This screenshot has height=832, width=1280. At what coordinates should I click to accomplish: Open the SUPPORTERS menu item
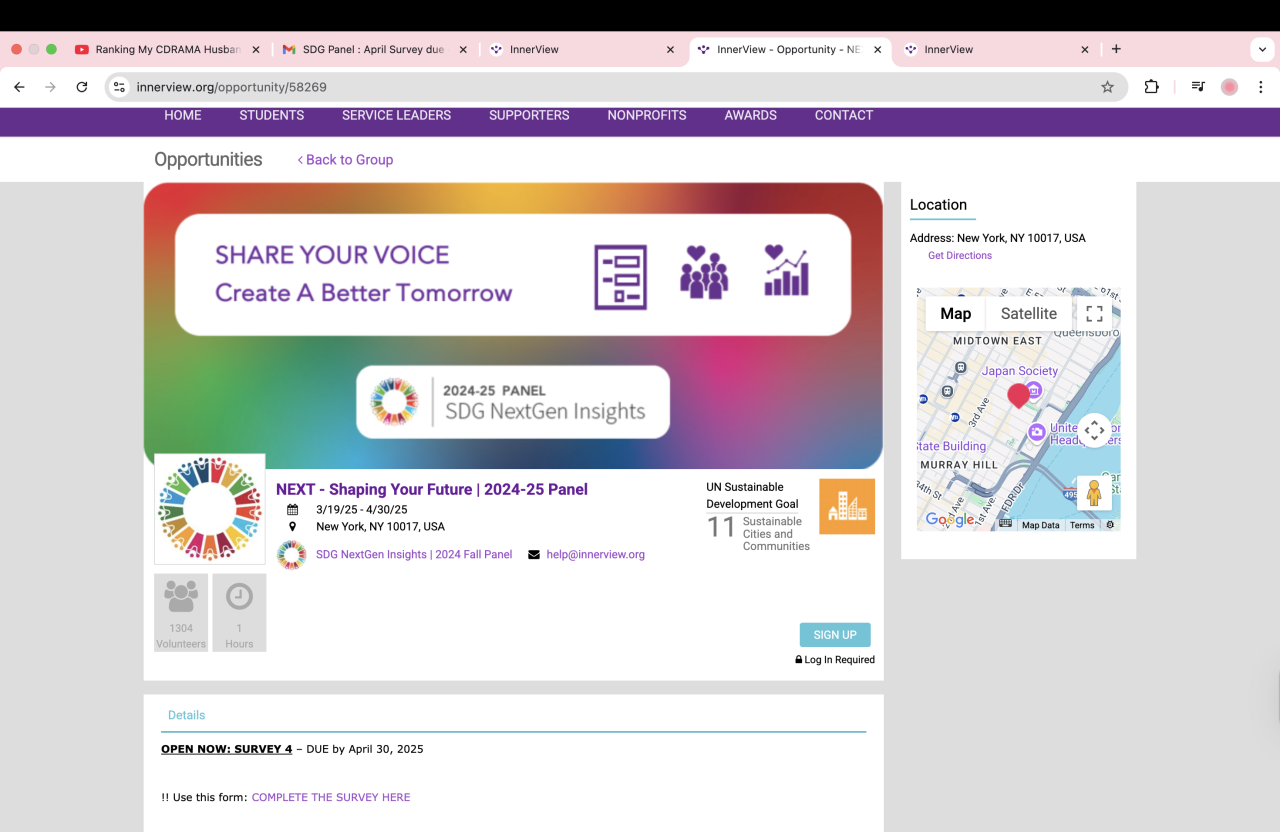(x=529, y=115)
